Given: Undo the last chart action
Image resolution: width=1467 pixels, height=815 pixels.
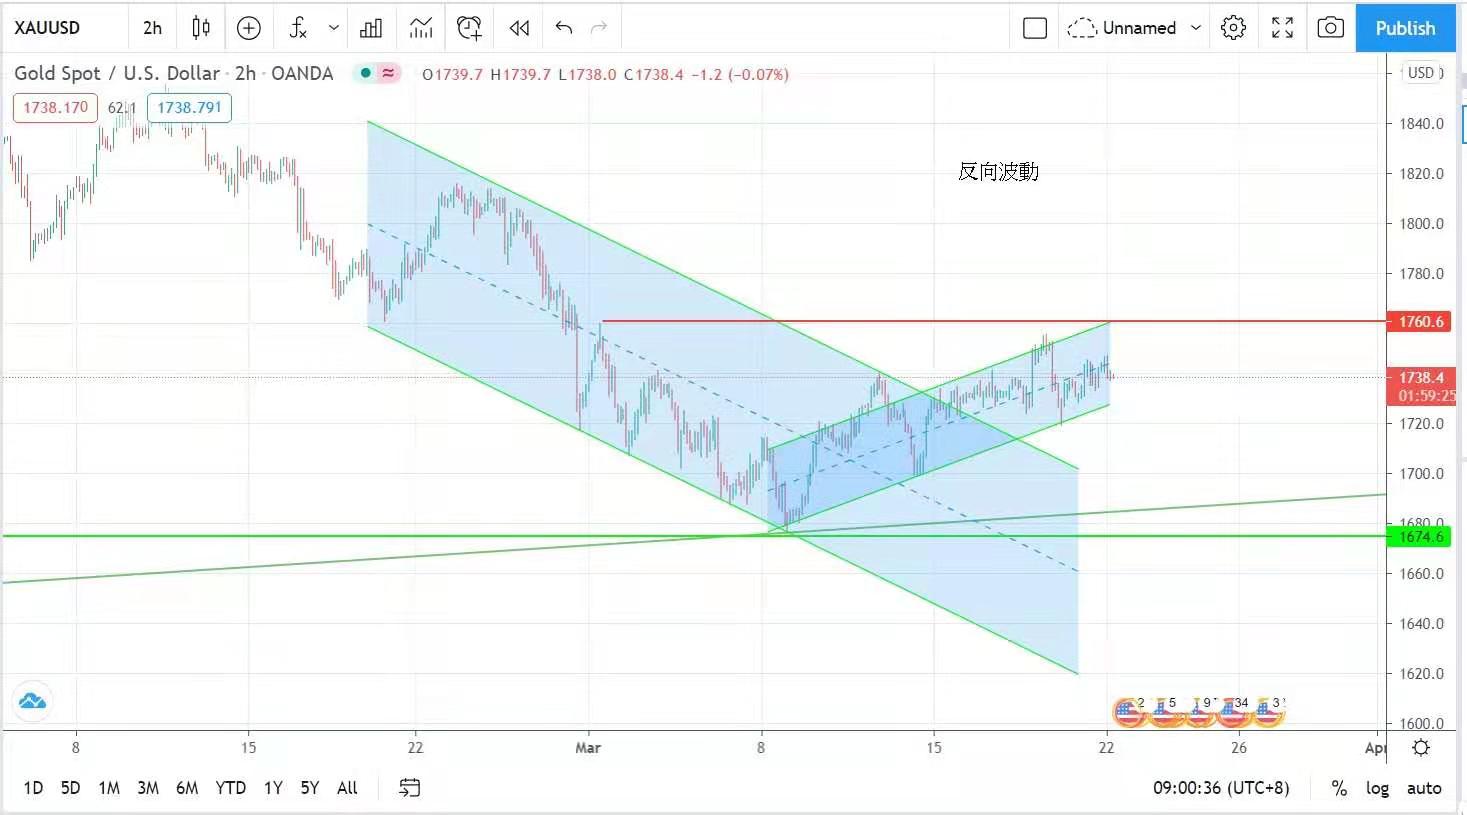Looking at the screenshot, I should point(564,28).
